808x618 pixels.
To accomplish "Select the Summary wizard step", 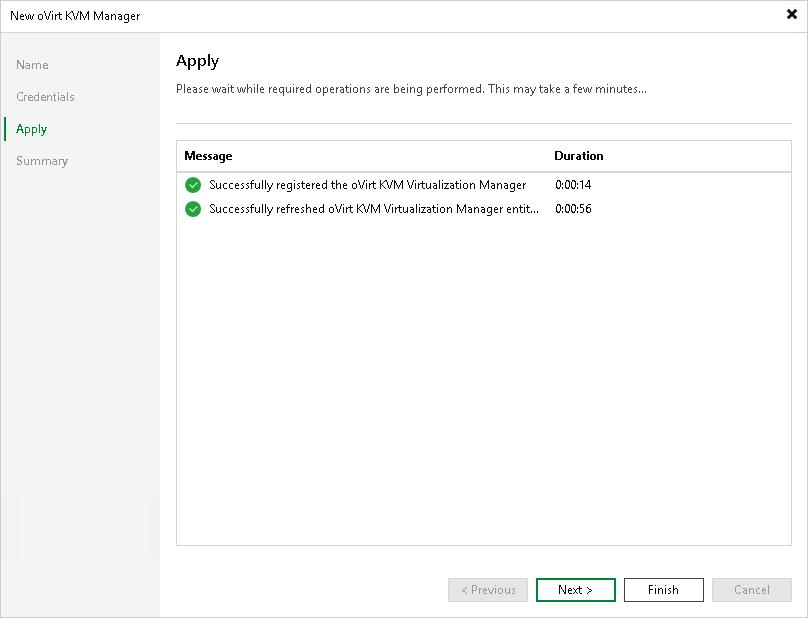I will tap(42, 161).
